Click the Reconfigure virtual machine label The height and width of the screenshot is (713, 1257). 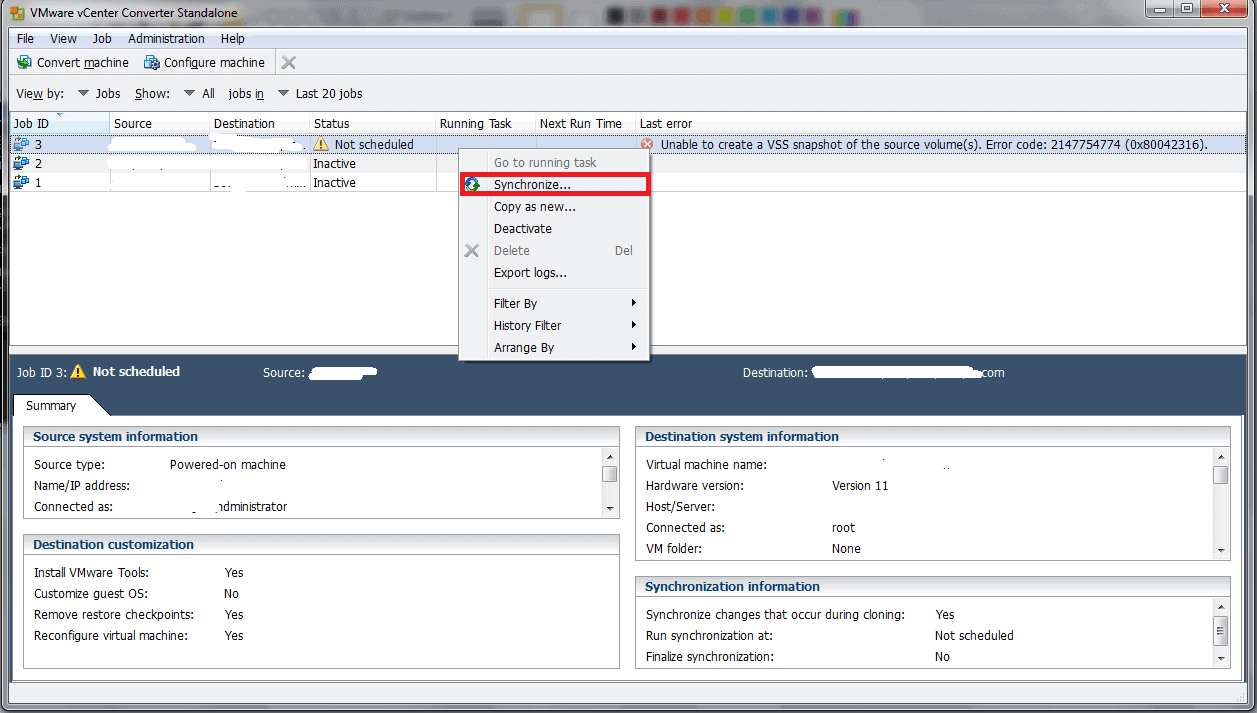[111, 635]
